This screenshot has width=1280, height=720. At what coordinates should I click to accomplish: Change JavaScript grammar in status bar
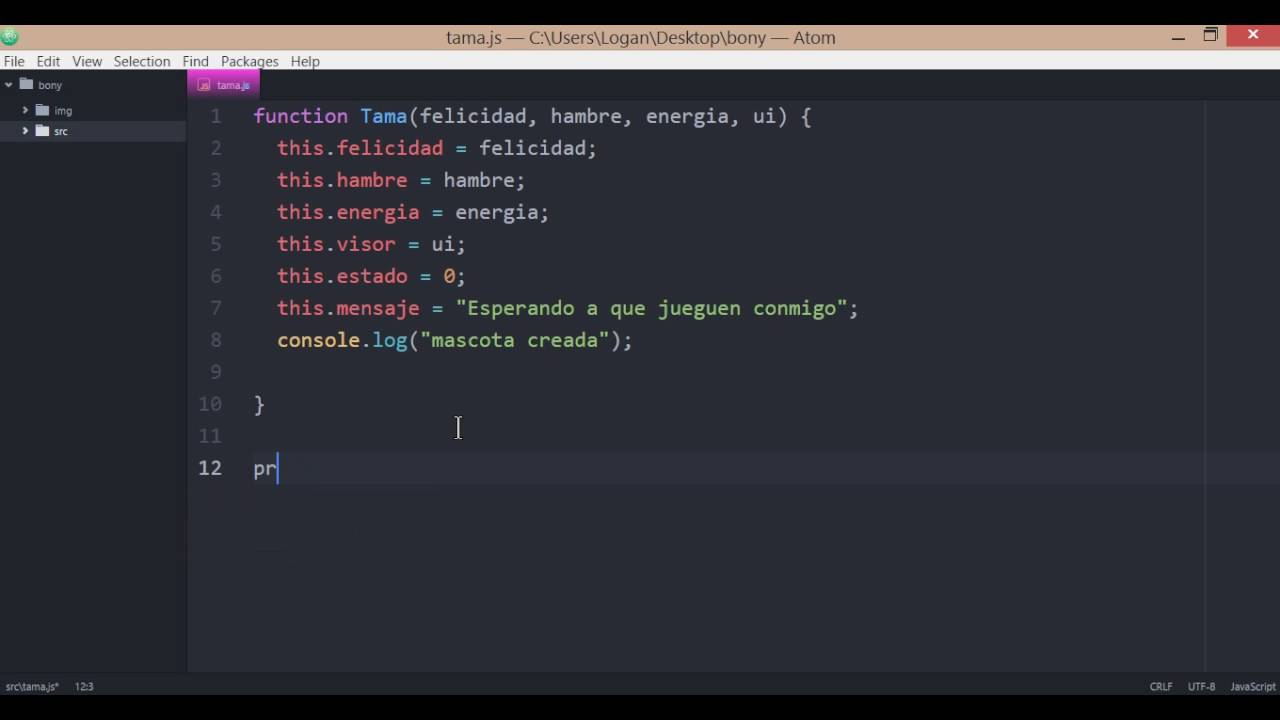[x=1253, y=687]
